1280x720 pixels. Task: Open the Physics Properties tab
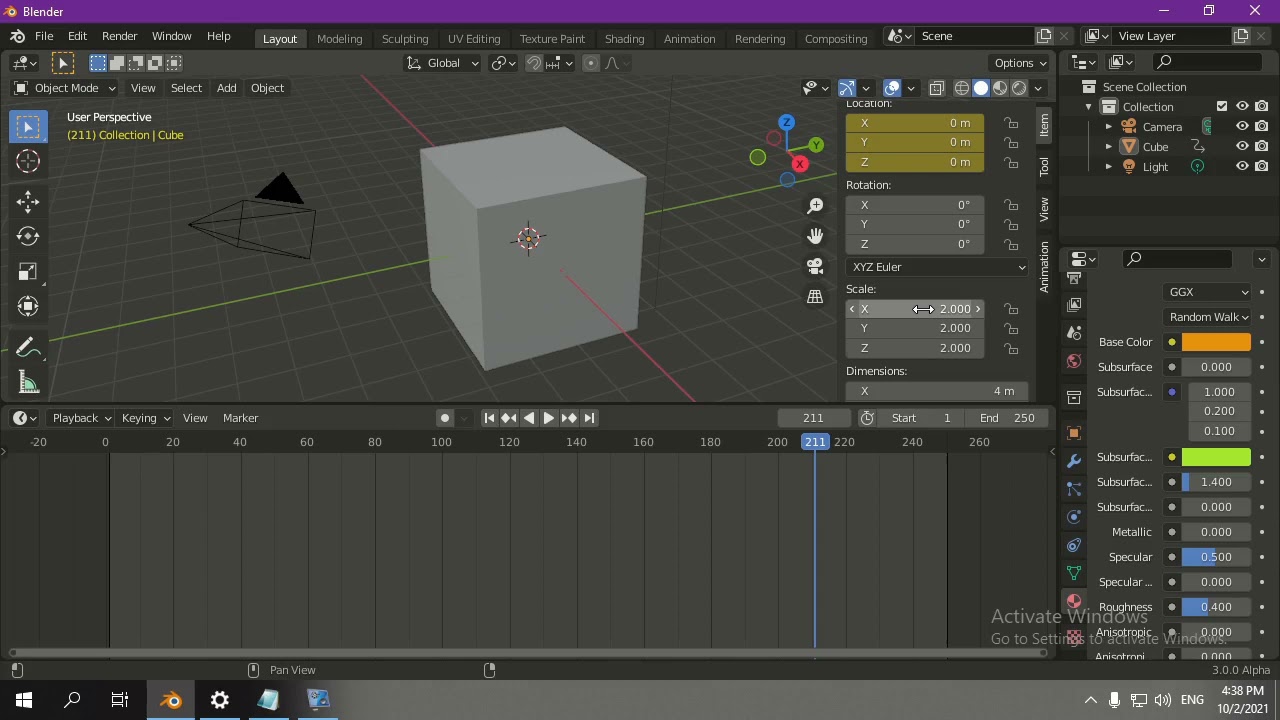pos(1073,518)
